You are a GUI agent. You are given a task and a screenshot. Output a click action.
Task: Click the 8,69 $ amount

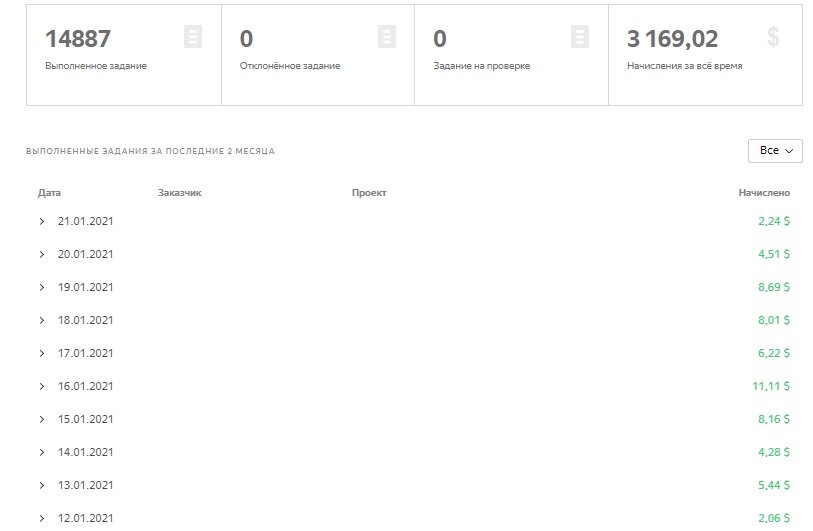tap(774, 287)
